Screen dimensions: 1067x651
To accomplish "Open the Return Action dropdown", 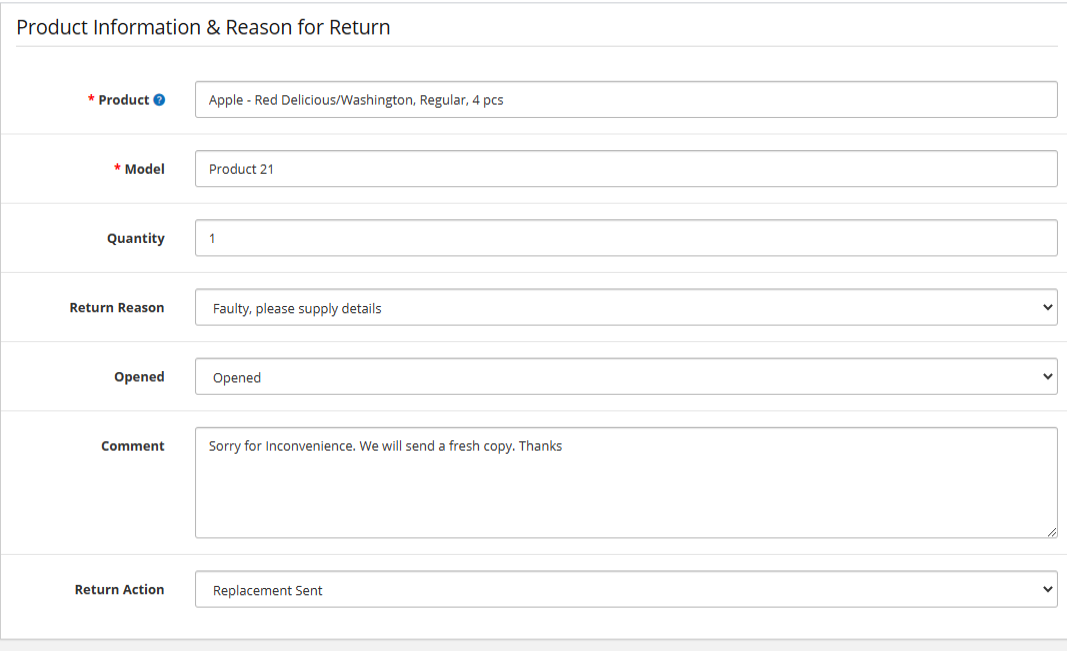I will pos(625,590).
